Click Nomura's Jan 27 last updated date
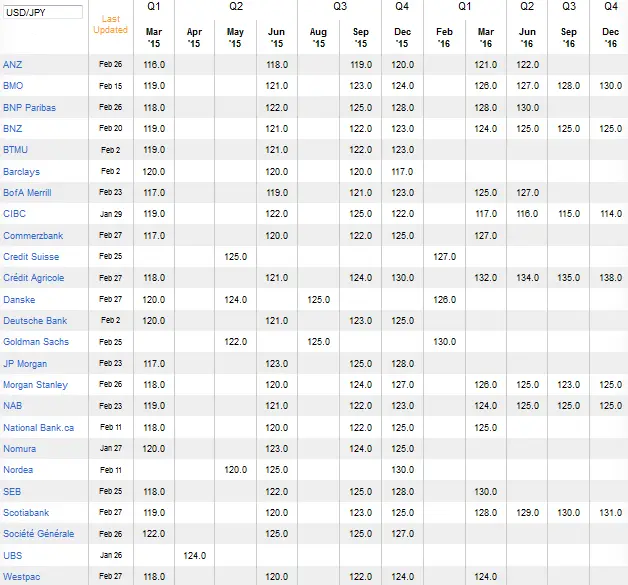This screenshot has height=585, width=628. (111, 449)
